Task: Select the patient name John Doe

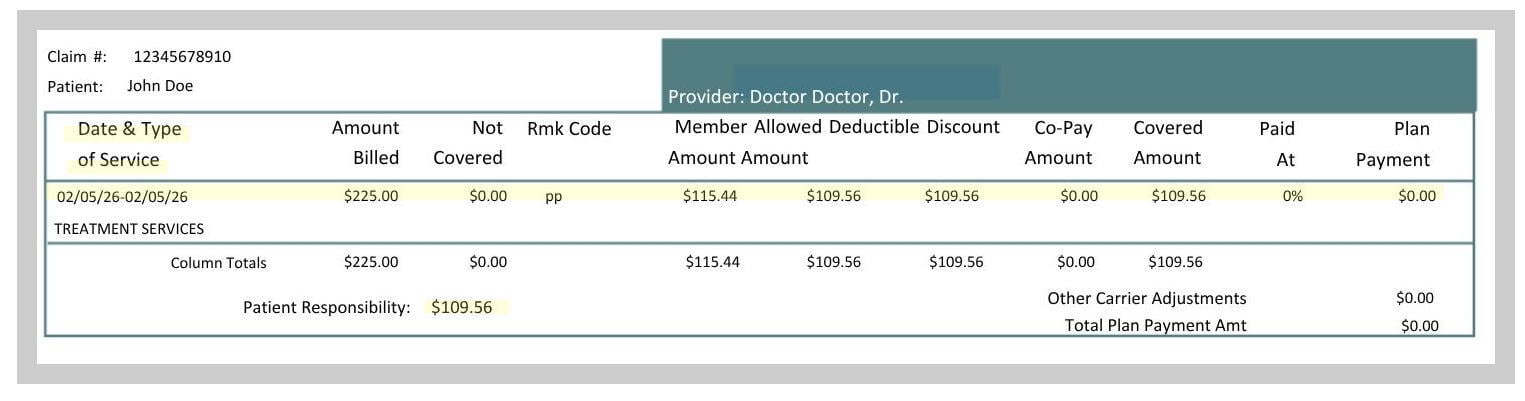Action: tap(160, 86)
